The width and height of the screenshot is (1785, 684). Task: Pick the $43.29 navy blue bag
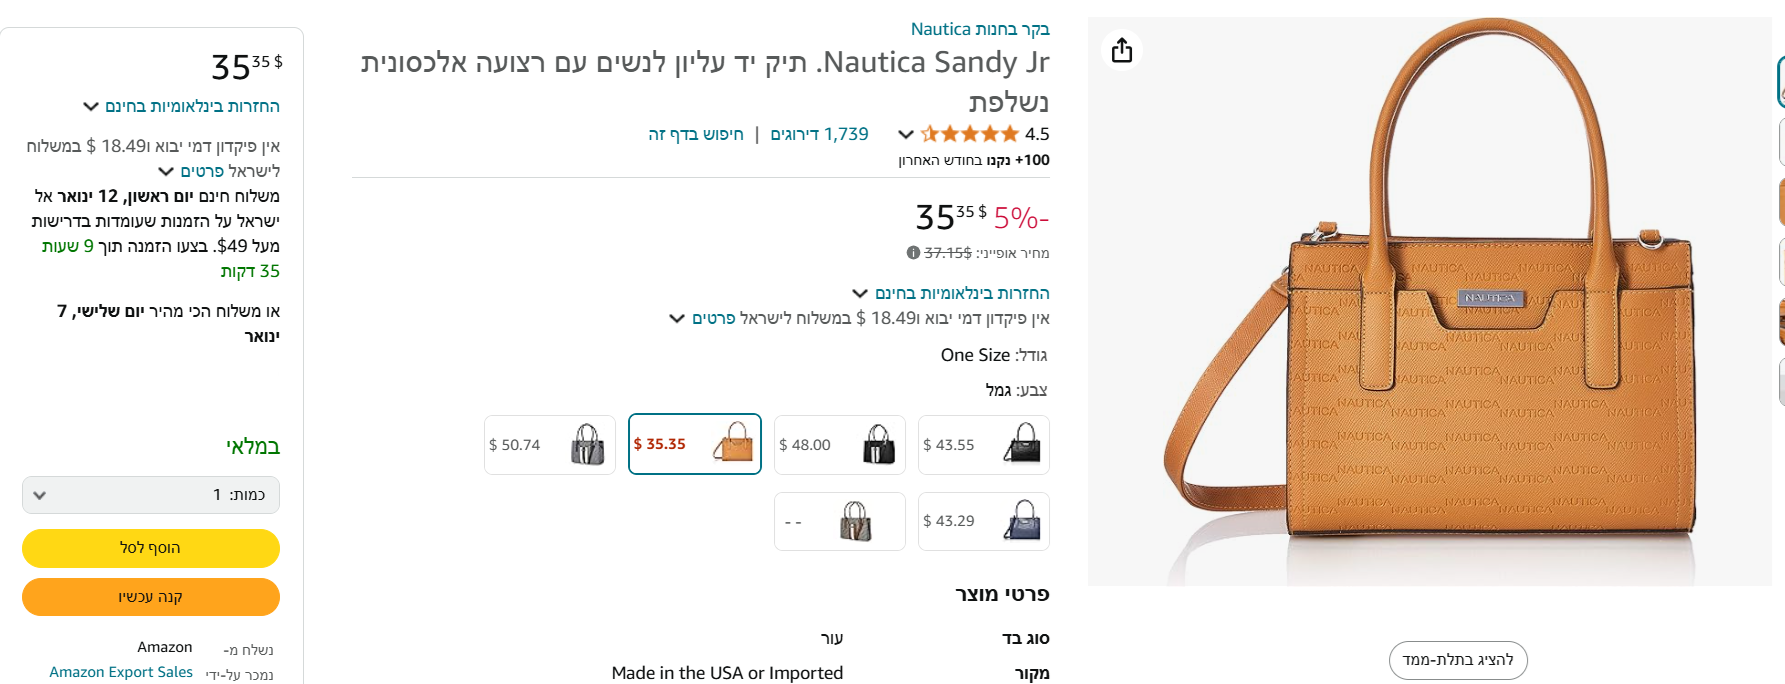coord(984,521)
